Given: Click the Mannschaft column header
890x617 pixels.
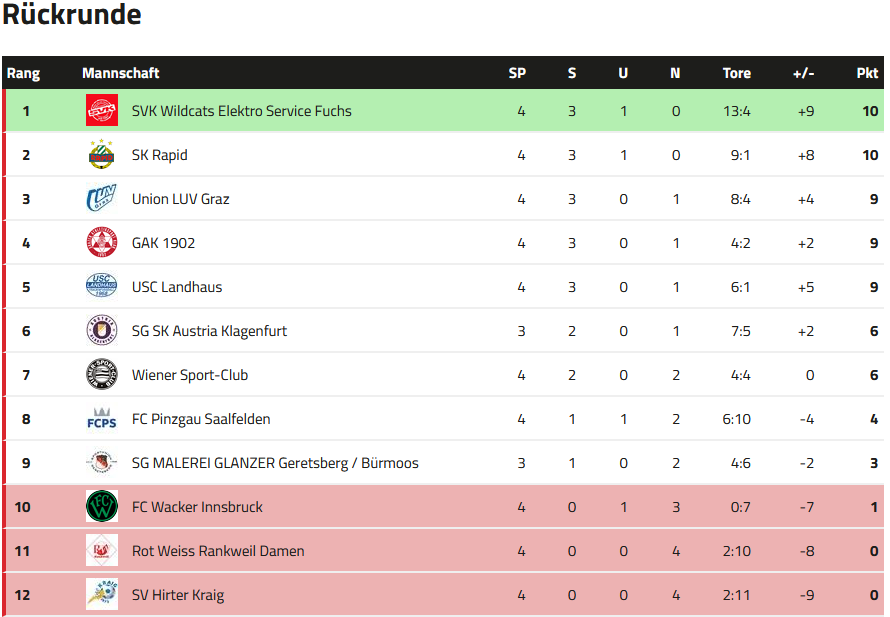Looking at the screenshot, I should point(120,73).
